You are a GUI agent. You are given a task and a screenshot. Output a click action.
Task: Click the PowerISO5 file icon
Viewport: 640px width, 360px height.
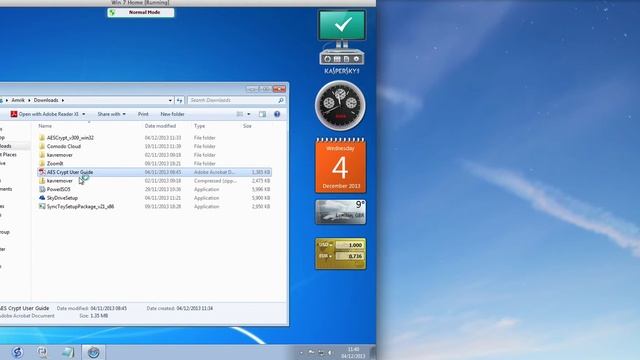42,189
